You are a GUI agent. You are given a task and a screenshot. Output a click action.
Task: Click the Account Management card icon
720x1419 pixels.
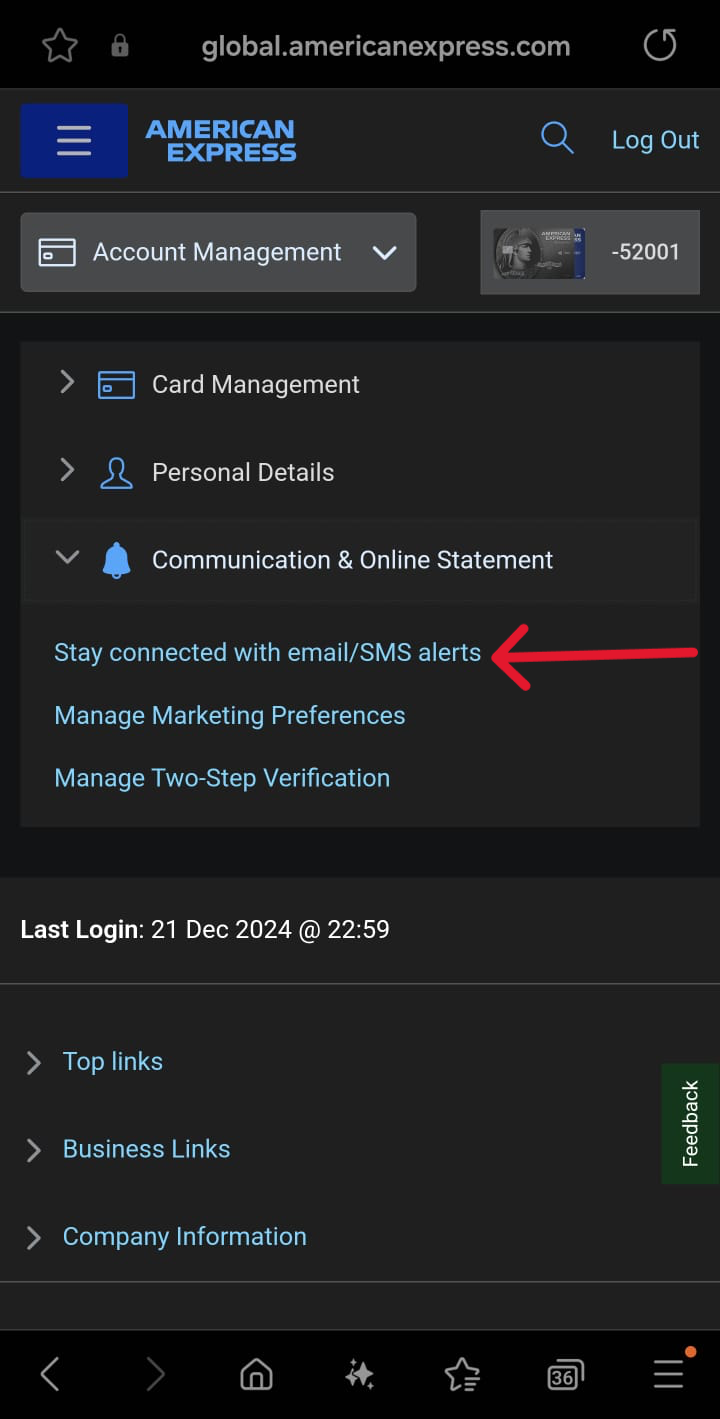point(58,252)
